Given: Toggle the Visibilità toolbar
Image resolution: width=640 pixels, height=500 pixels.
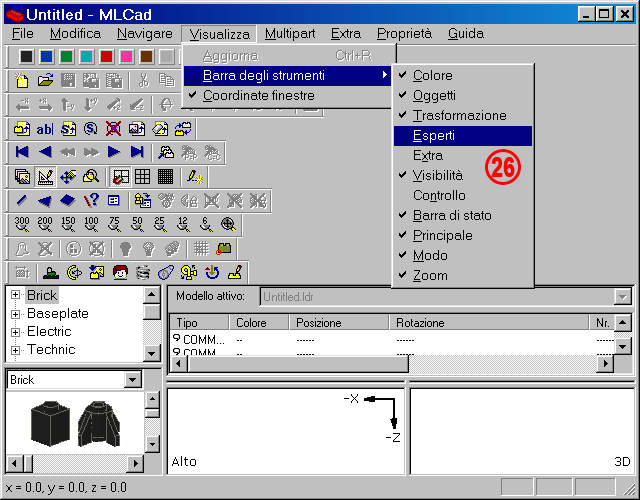Looking at the screenshot, I should click(x=463, y=176).
